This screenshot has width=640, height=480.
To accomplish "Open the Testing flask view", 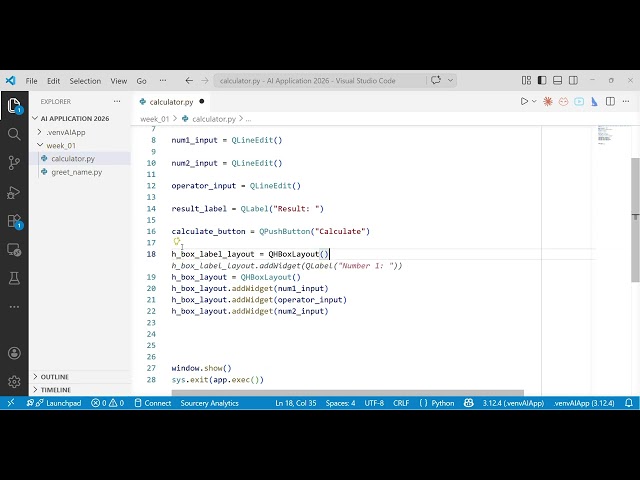I will tap(14, 278).
